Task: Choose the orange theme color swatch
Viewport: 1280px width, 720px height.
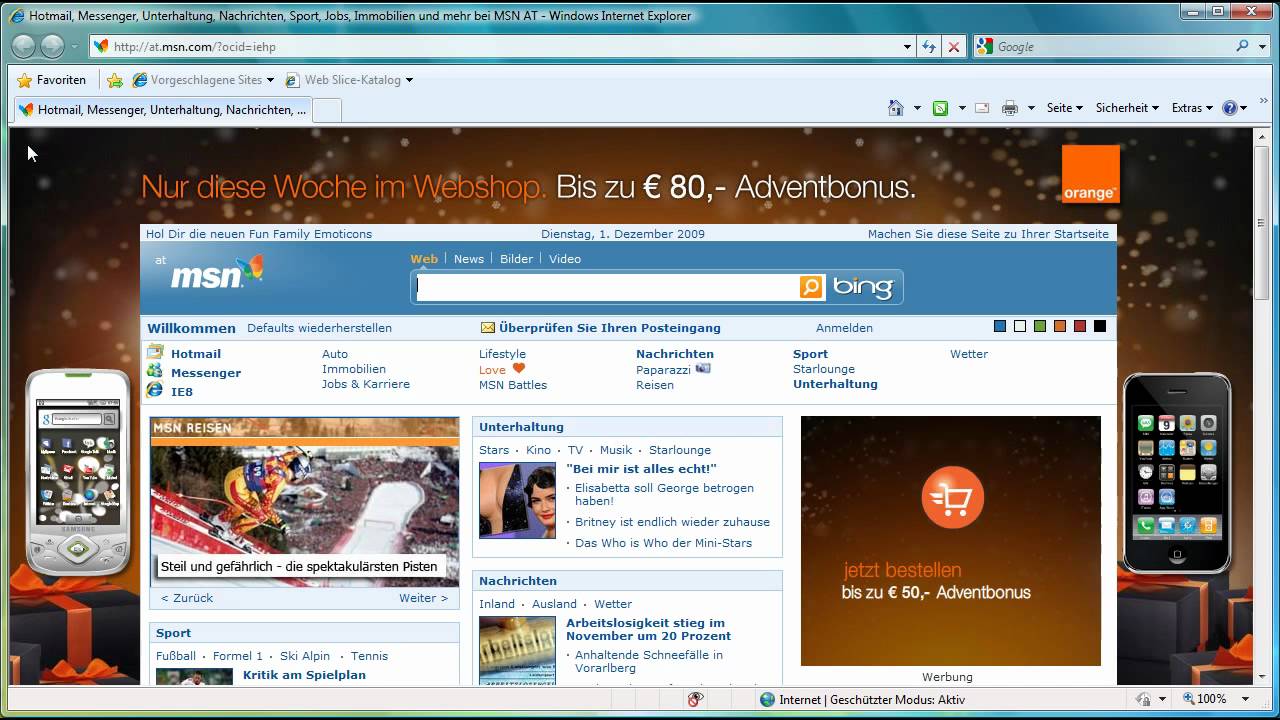Action: coord(1060,326)
